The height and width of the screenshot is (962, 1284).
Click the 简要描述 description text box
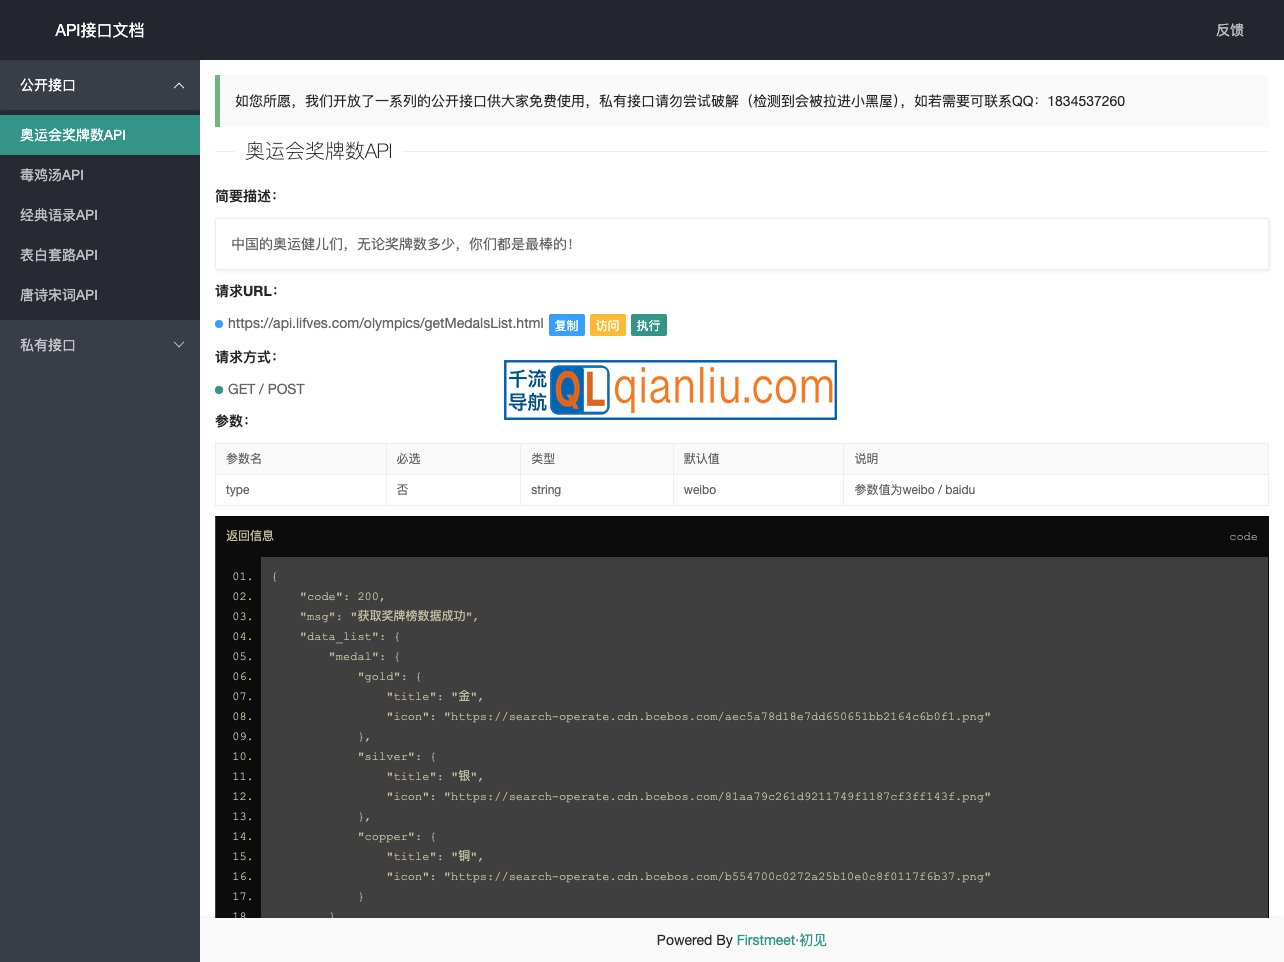click(741, 244)
